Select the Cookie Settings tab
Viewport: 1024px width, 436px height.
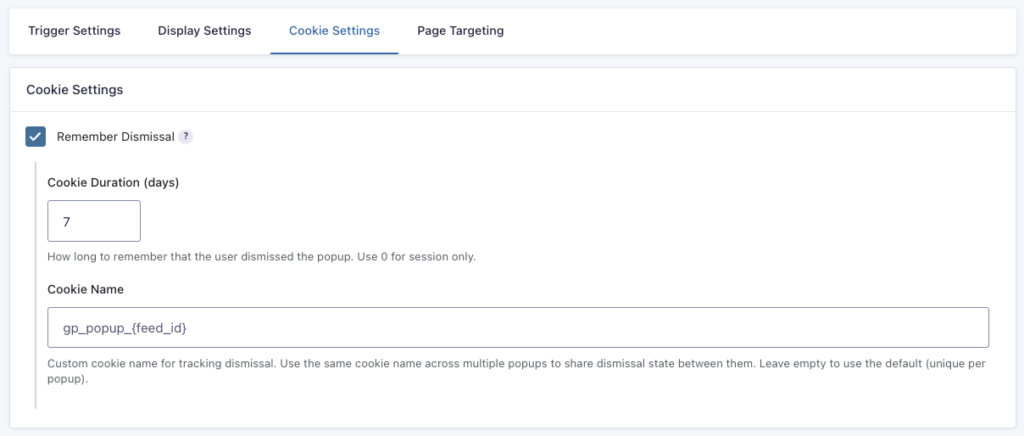(334, 31)
